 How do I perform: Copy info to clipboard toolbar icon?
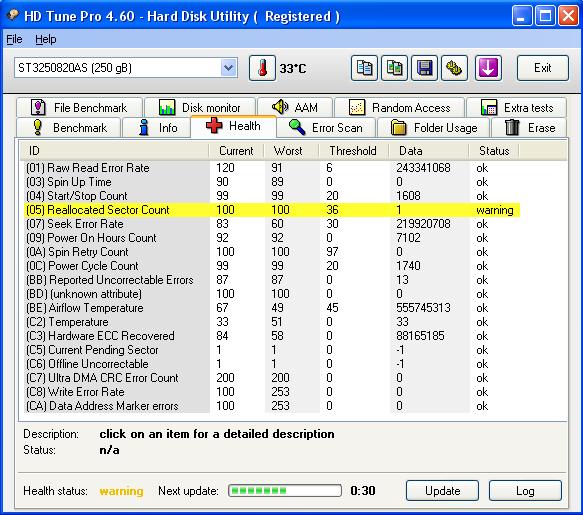pos(364,68)
